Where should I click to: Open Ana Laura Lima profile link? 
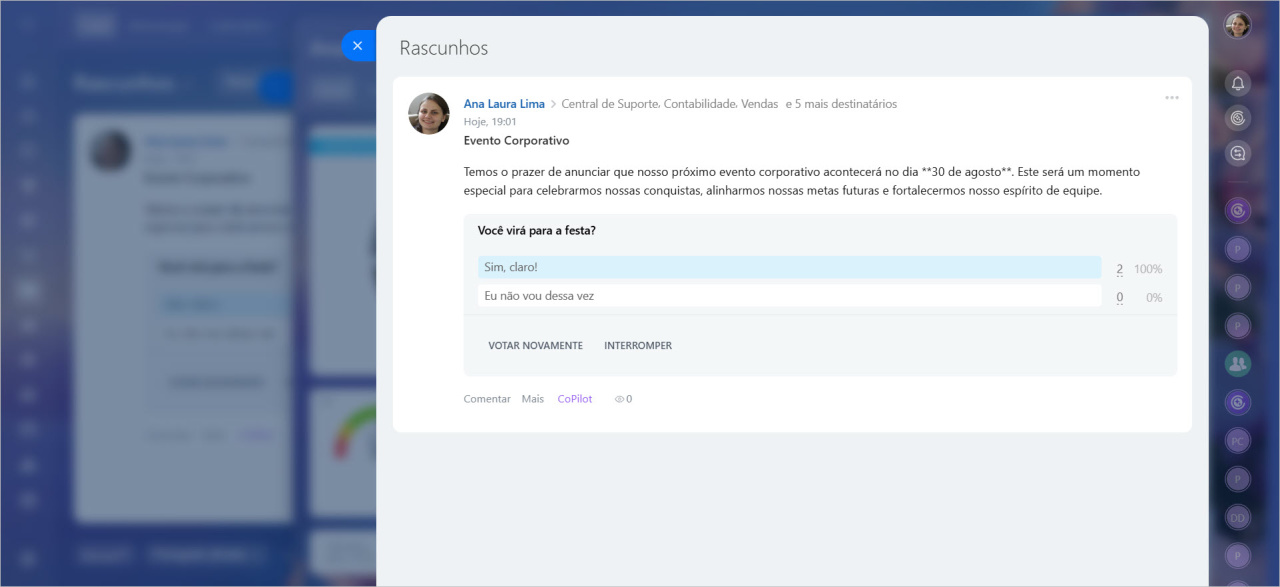pos(504,104)
